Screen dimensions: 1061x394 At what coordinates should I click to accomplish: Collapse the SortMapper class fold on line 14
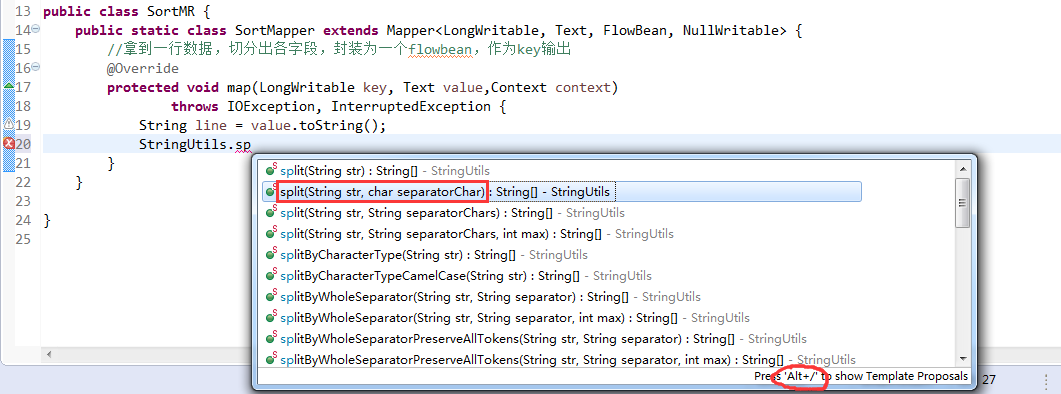pyautogui.click(x=36, y=29)
